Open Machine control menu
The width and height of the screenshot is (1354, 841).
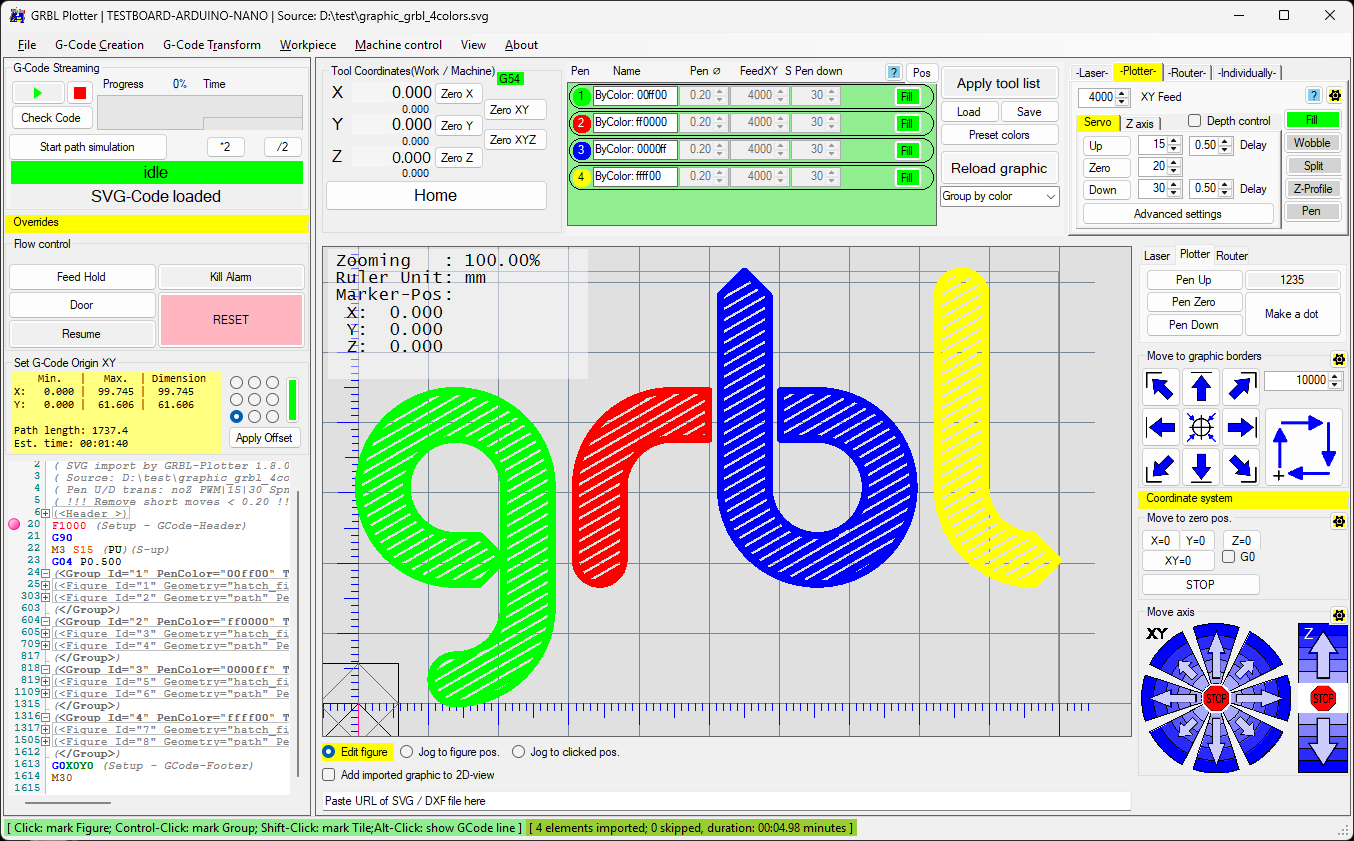pyautogui.click(x=398, y=45)
